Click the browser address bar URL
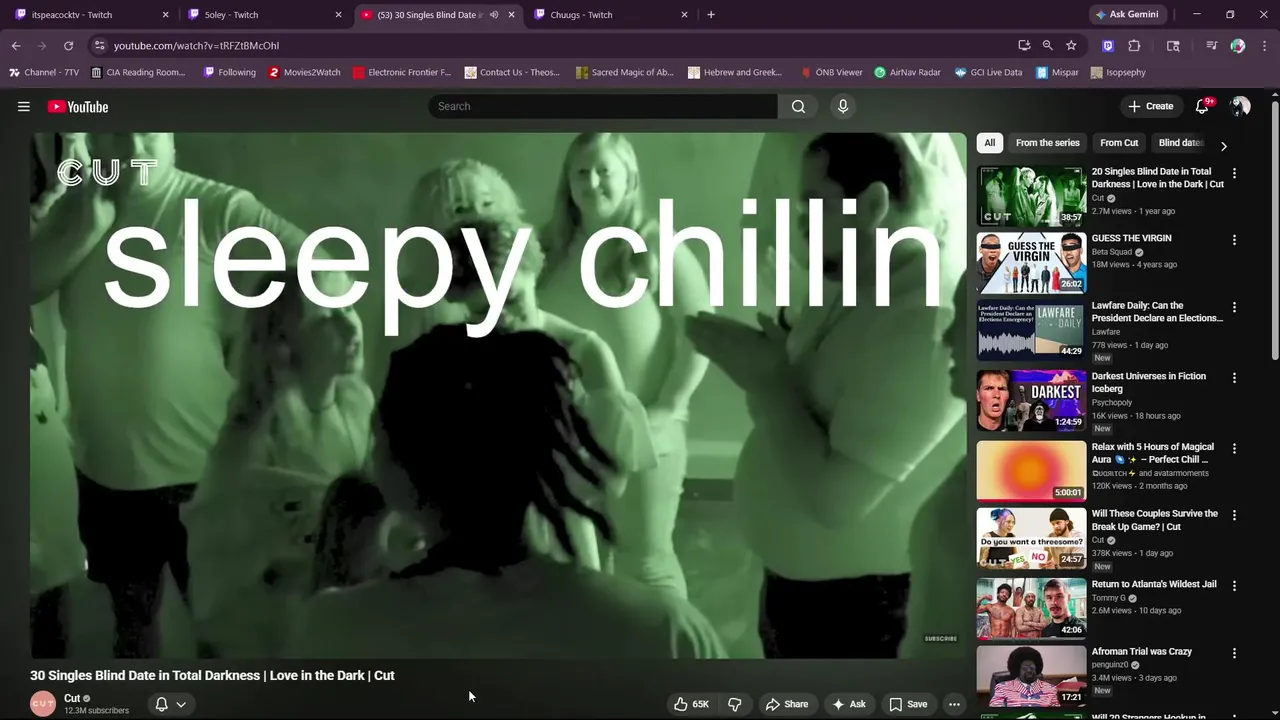The width and height of the screenshot is (1280, 720). coord(196,45)
